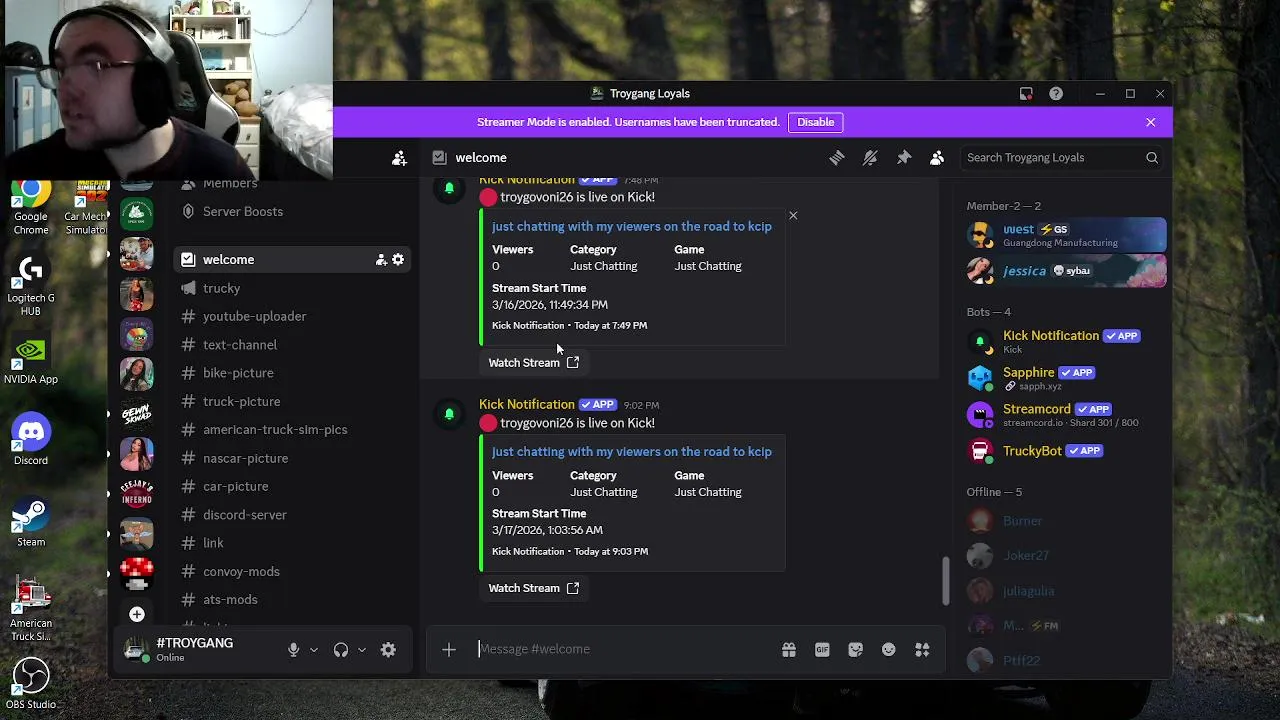Select the ats-mods channel
The width and height of the screenshot is (1280, 720).
[290, 600]
